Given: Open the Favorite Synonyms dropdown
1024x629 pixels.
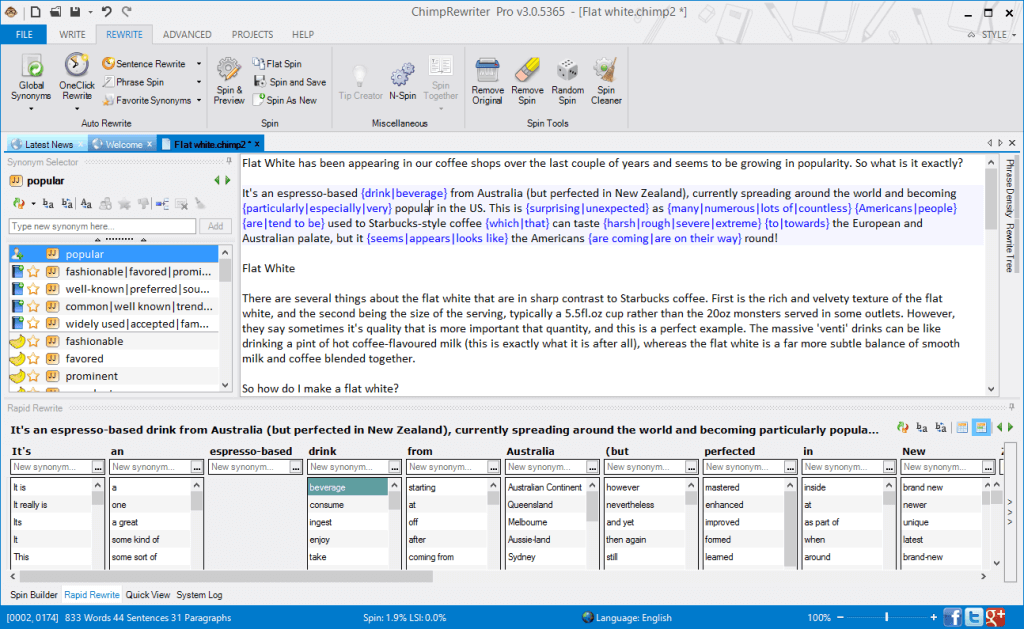Looking at the screenshot, I should point(199,101).
